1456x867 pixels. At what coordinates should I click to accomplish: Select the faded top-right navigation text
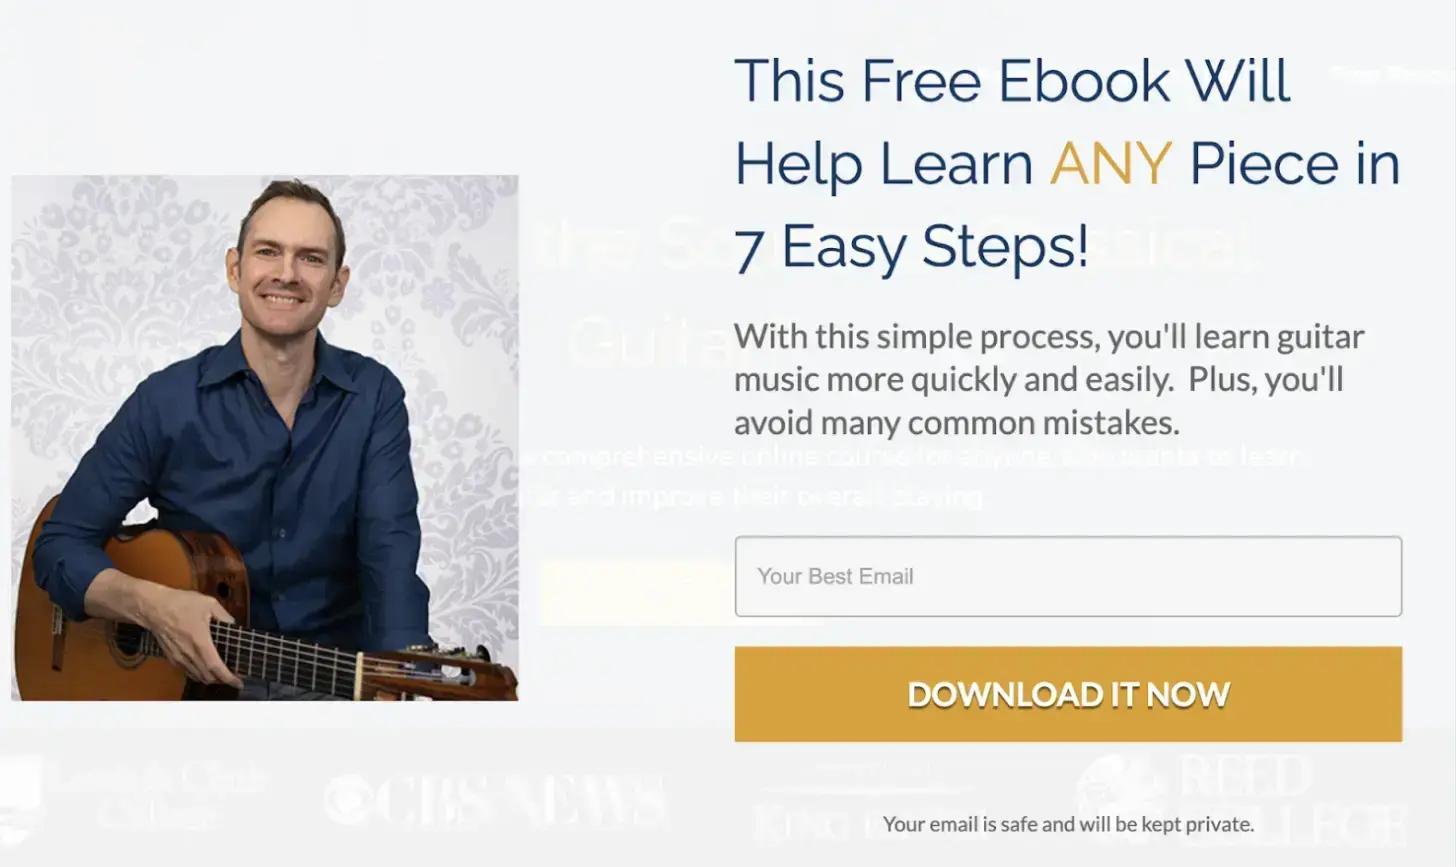point(1390,73)
